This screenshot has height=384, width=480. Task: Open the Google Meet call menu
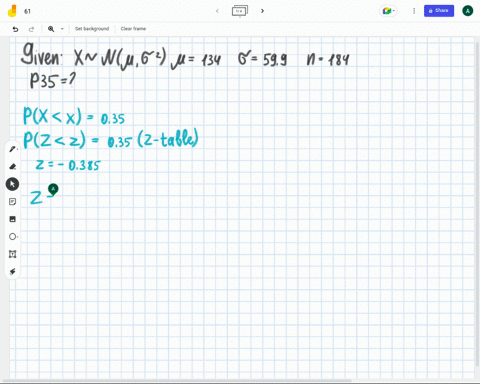coord(388,11)
